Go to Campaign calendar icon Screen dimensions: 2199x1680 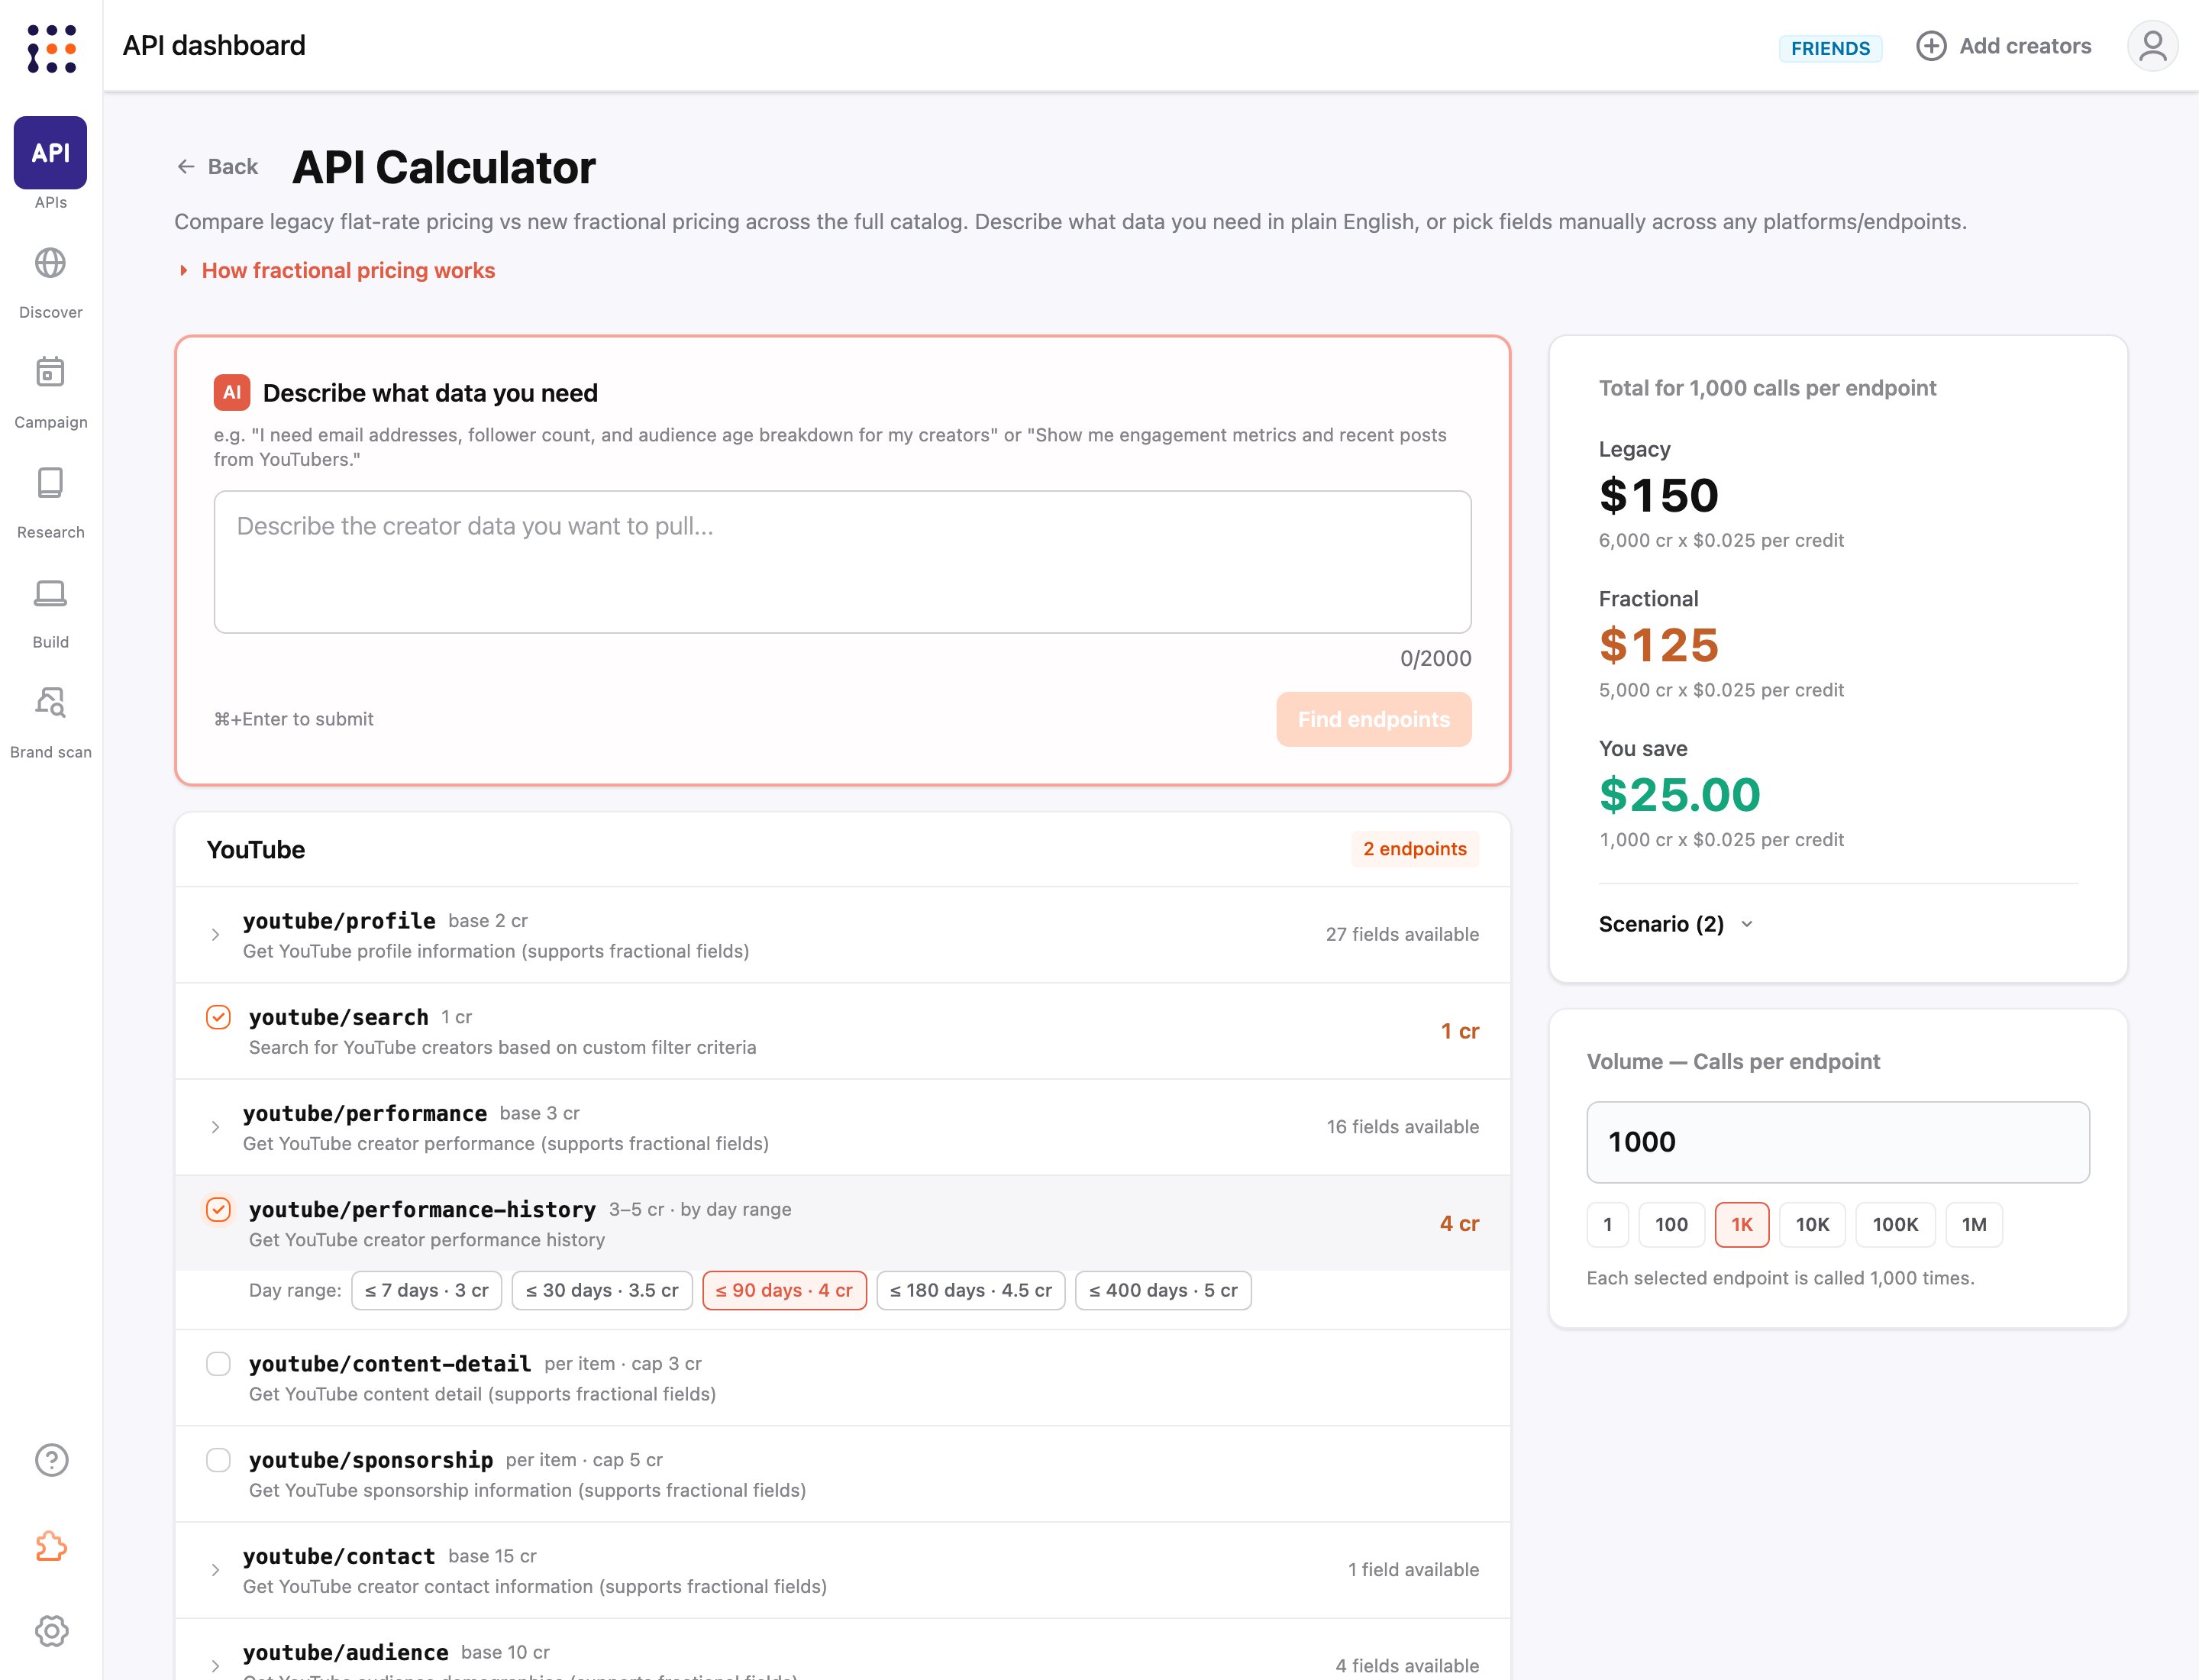tap(50, 373)
